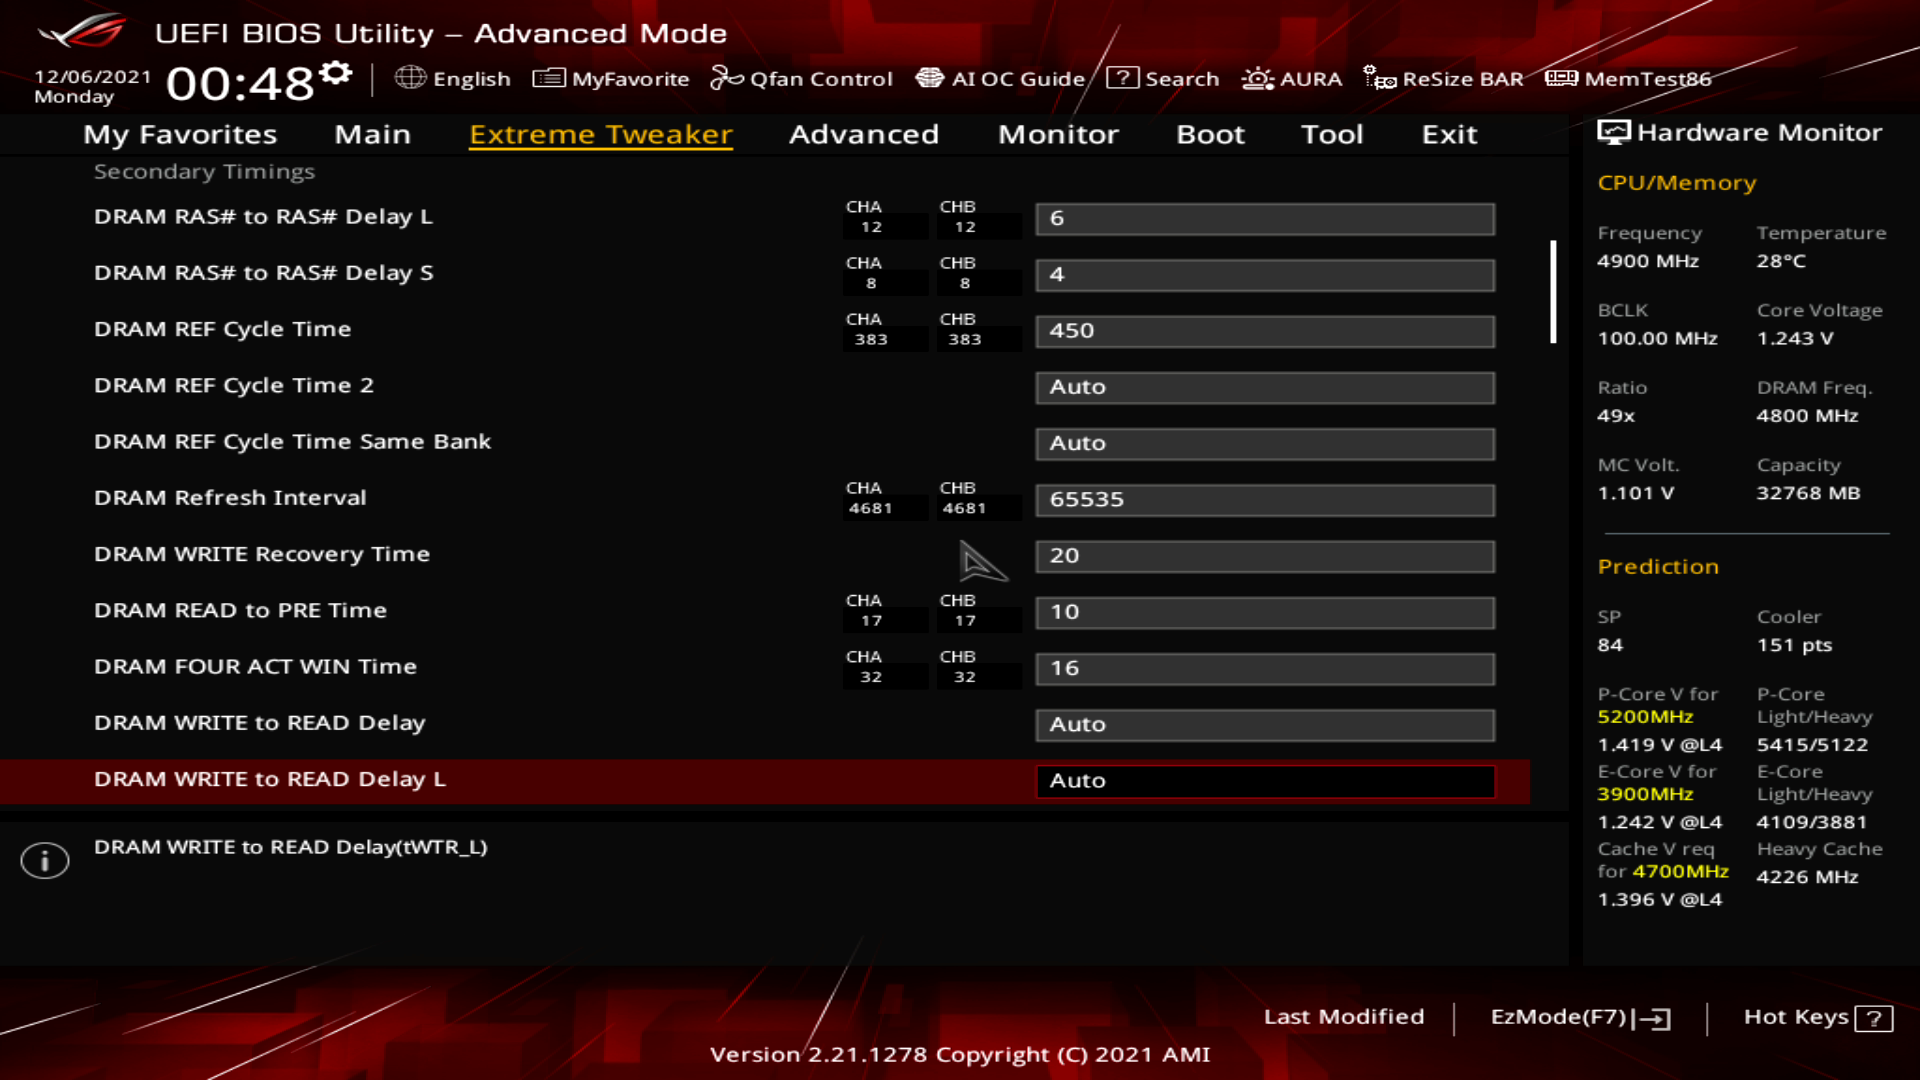This screenshot has width=1920, height=1080.
Task: Switch to the Advanced tab
Action: 863,134
